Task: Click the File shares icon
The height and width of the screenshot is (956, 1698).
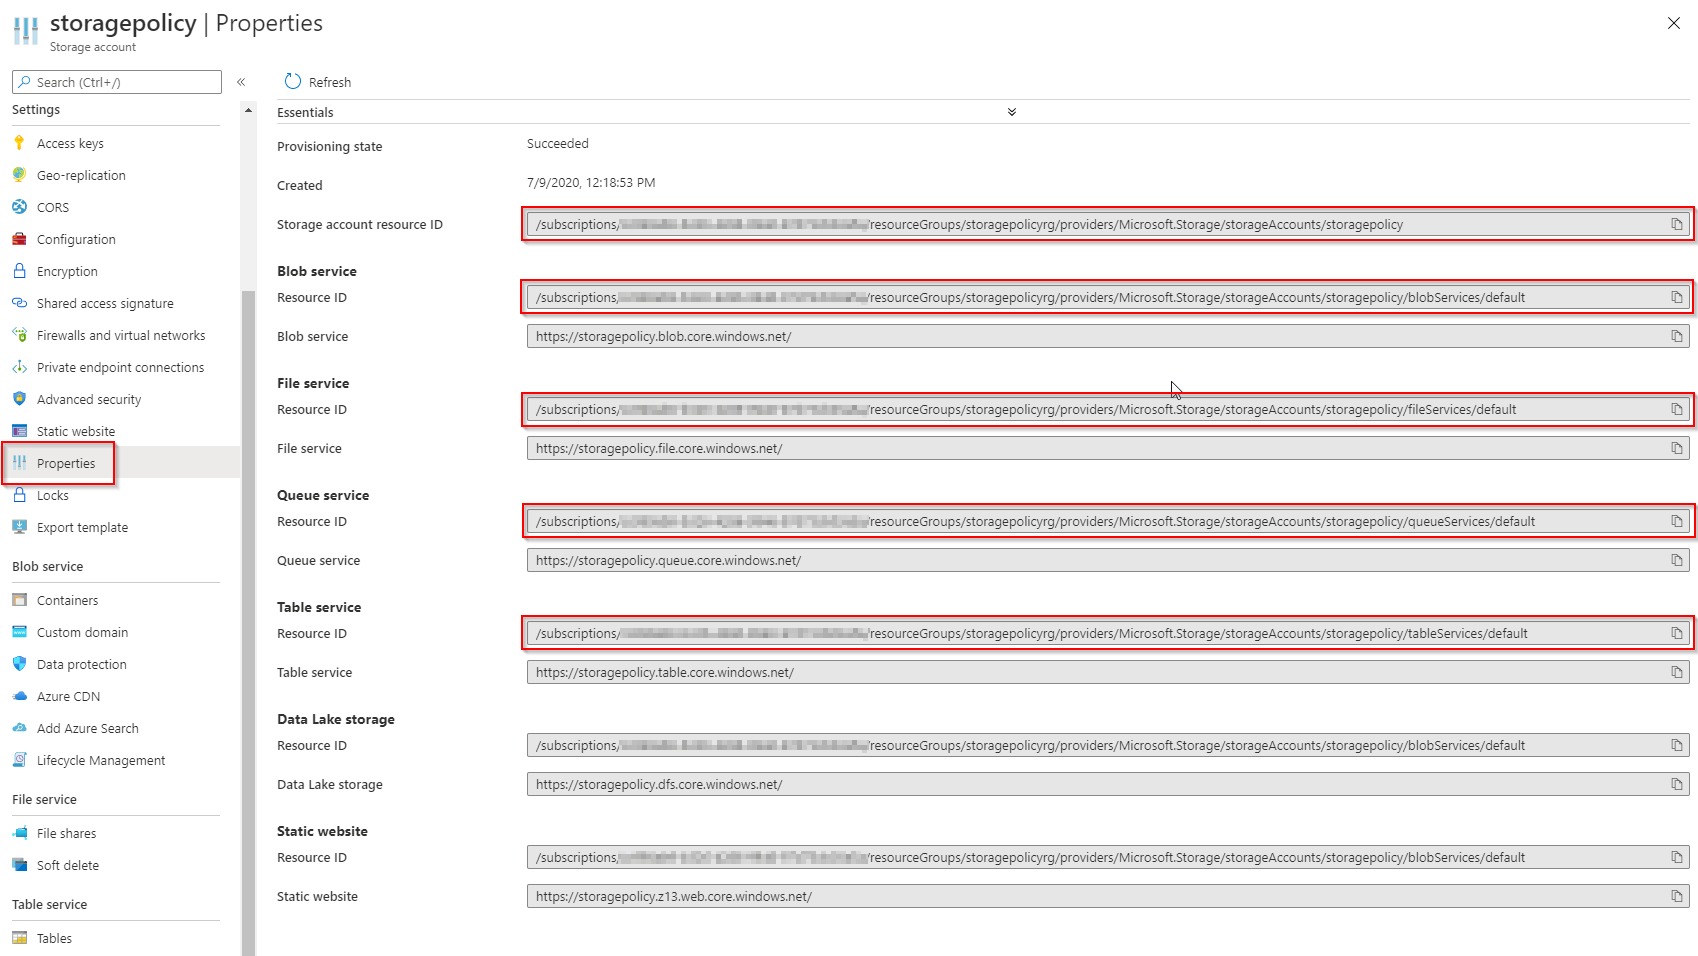Action: point(19,833)
